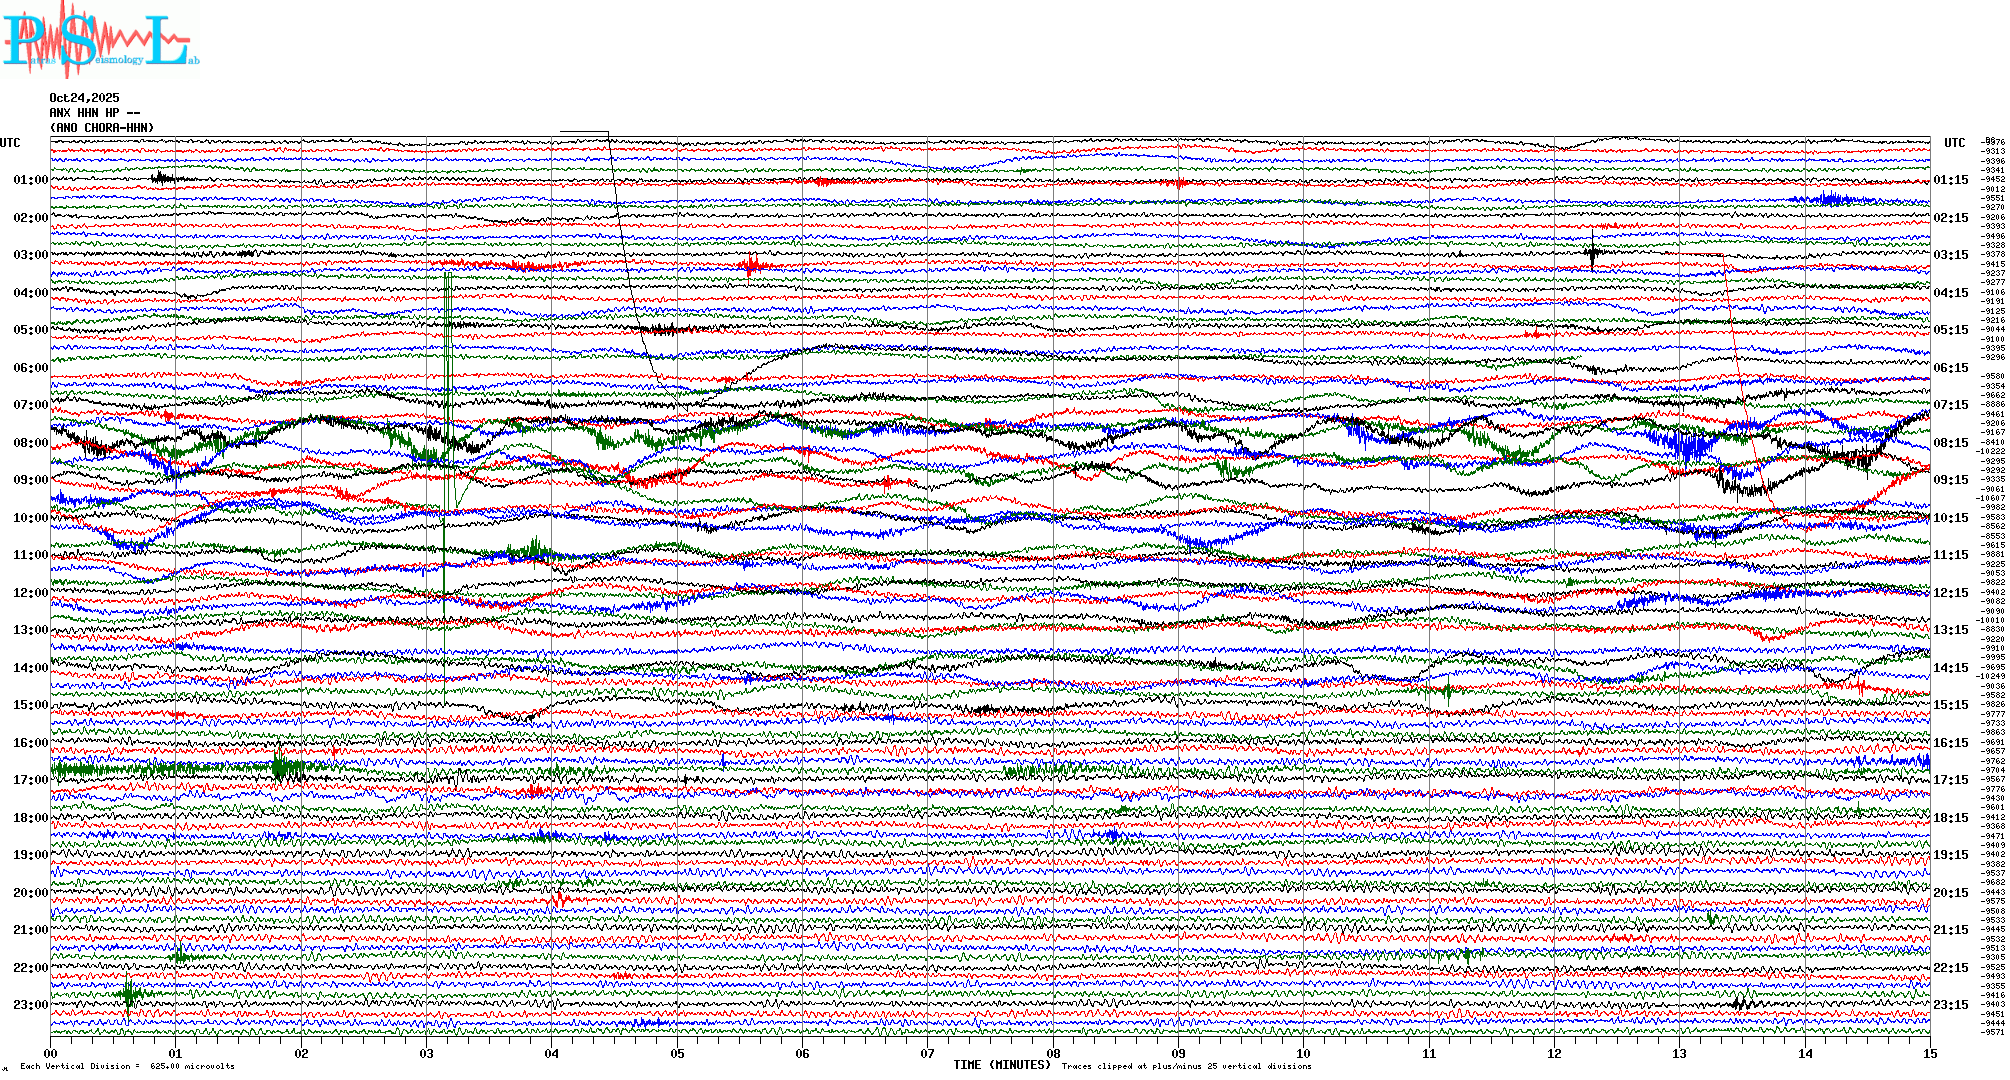Click the left UTC axis label
Screen dimensions: 2010x1080
tap(10, 143)
